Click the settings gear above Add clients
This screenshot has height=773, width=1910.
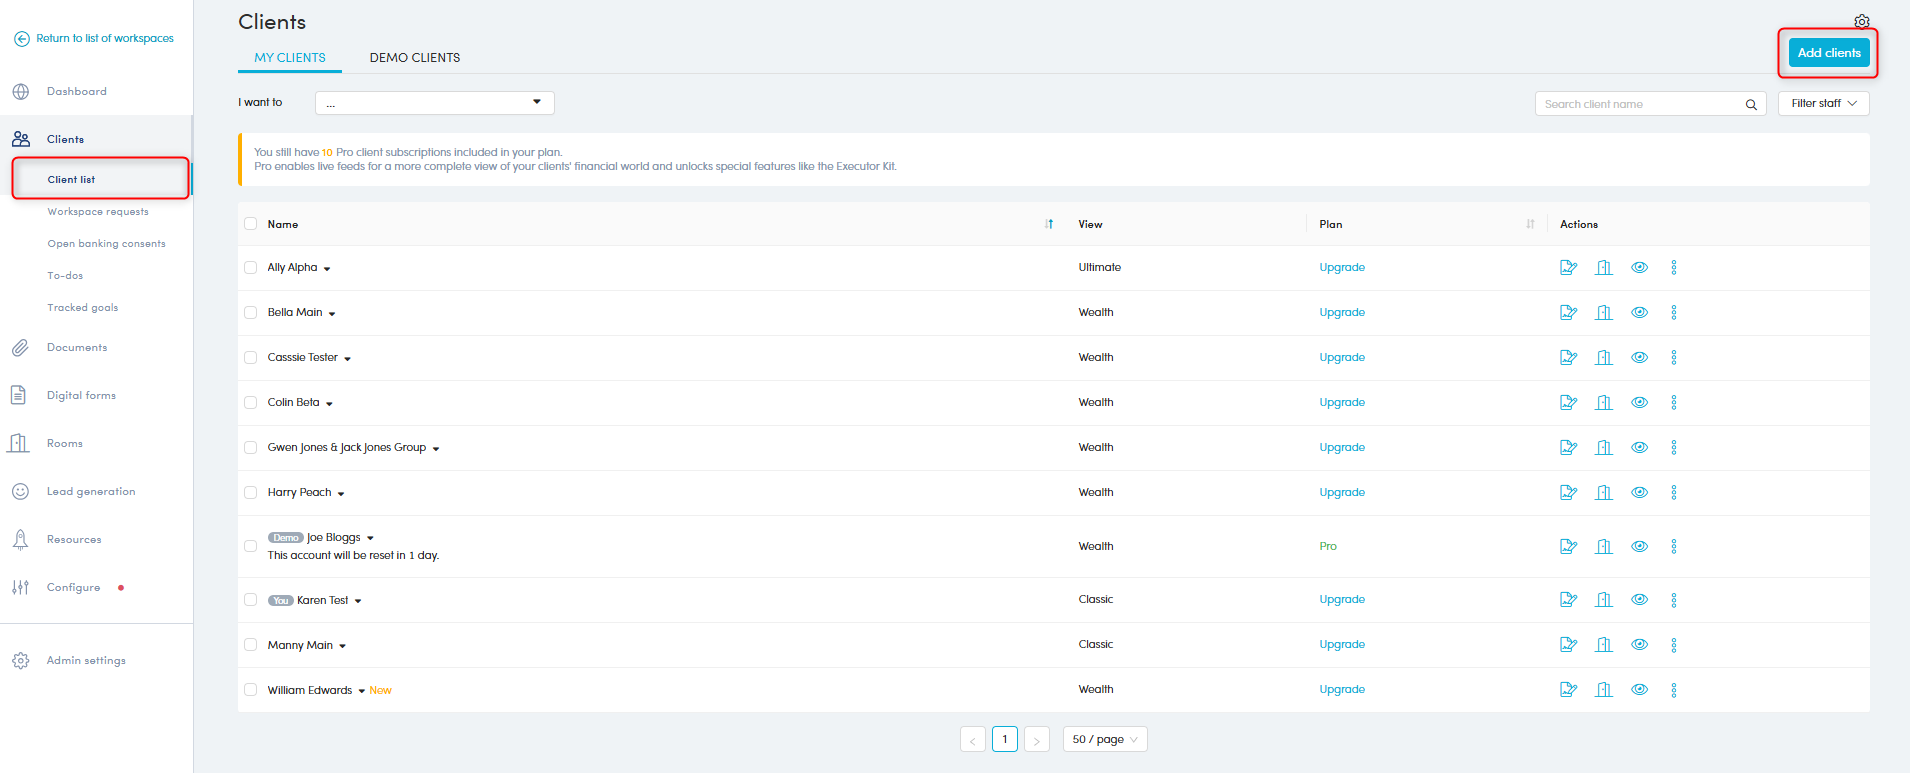point(1861,21)
